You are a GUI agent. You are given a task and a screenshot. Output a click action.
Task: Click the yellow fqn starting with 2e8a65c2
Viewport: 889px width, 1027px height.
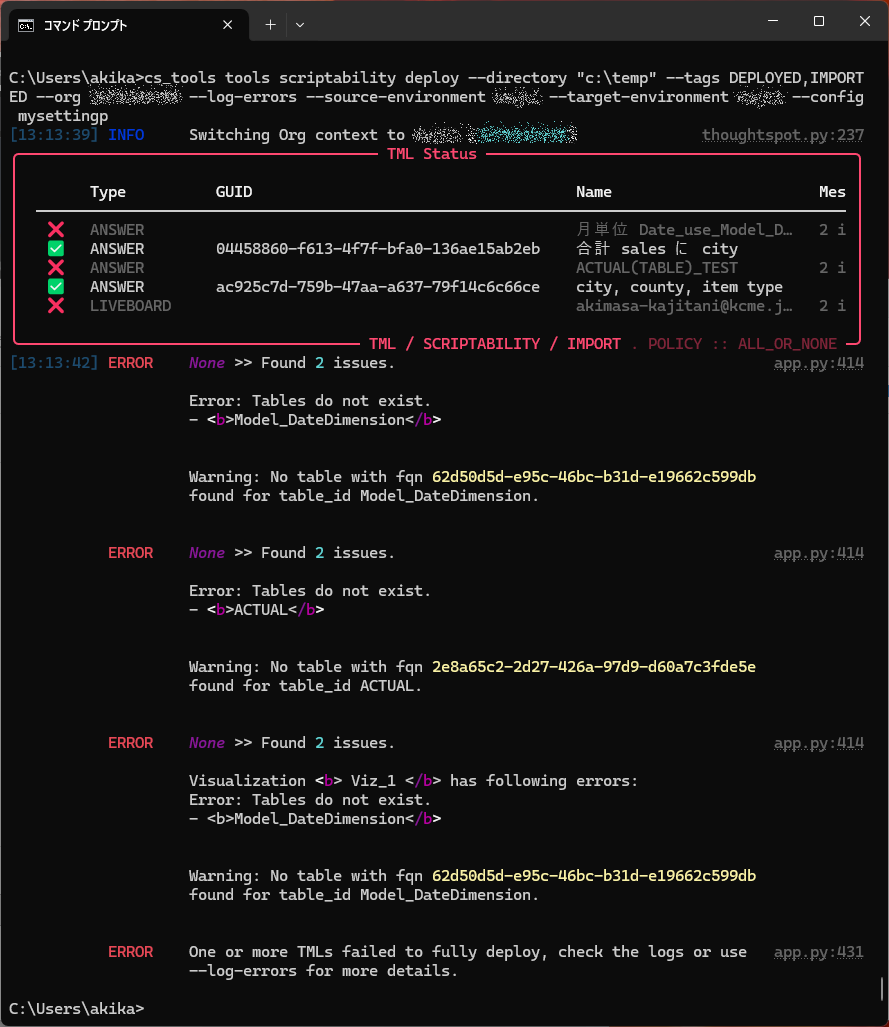594,667
